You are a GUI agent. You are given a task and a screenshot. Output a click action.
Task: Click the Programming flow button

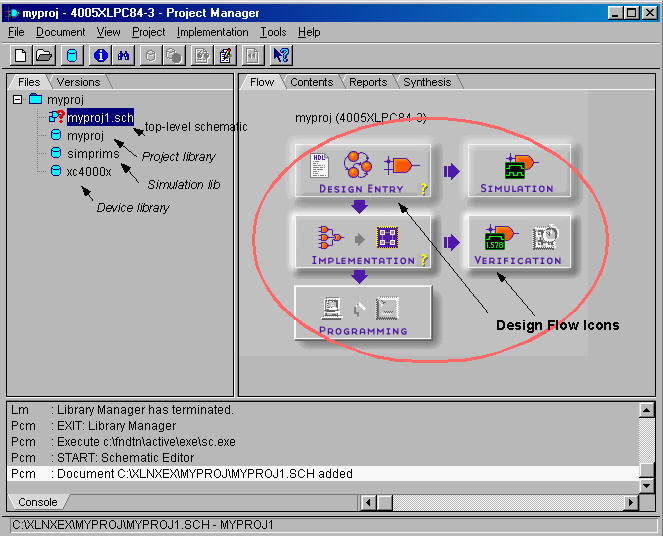click(x=362, y=312)
